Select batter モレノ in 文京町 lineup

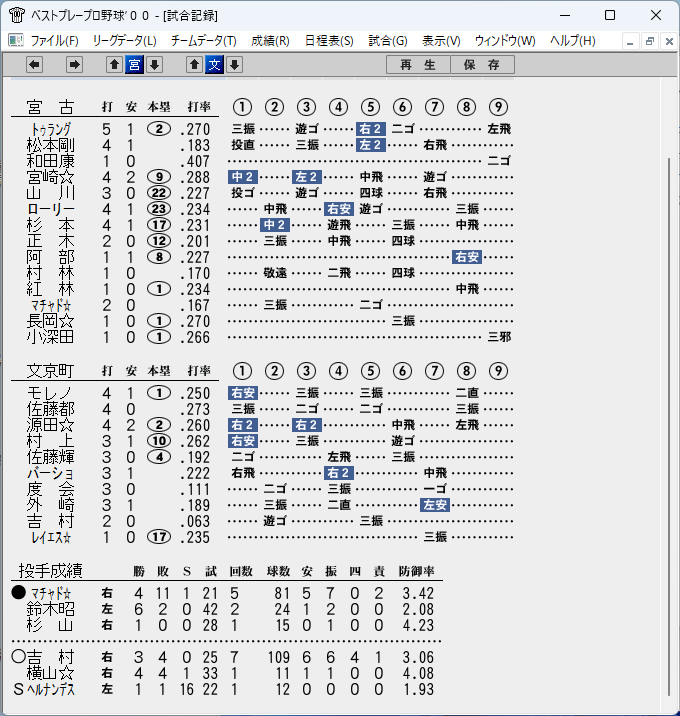click(49, 393)
